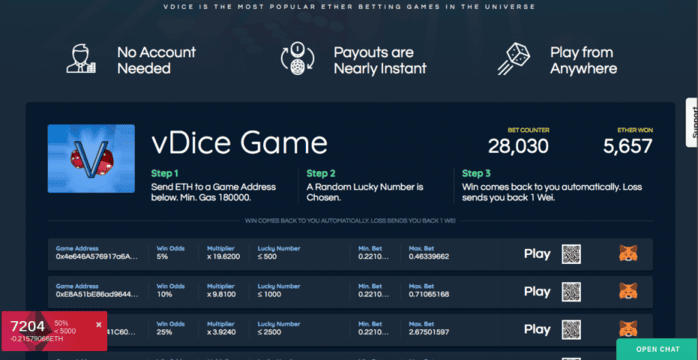
Task: Open the Support side tab
Action: (692, 122)
